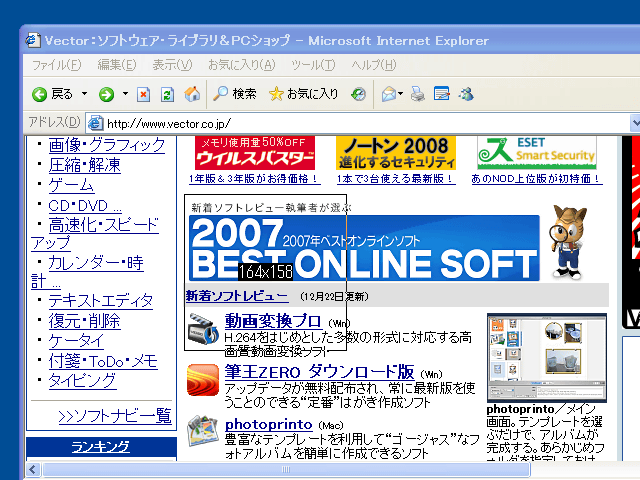Open ファイル(F) menu
Image resolution: width=640 pixels, height=480 pixels.
tap(56, 65)
